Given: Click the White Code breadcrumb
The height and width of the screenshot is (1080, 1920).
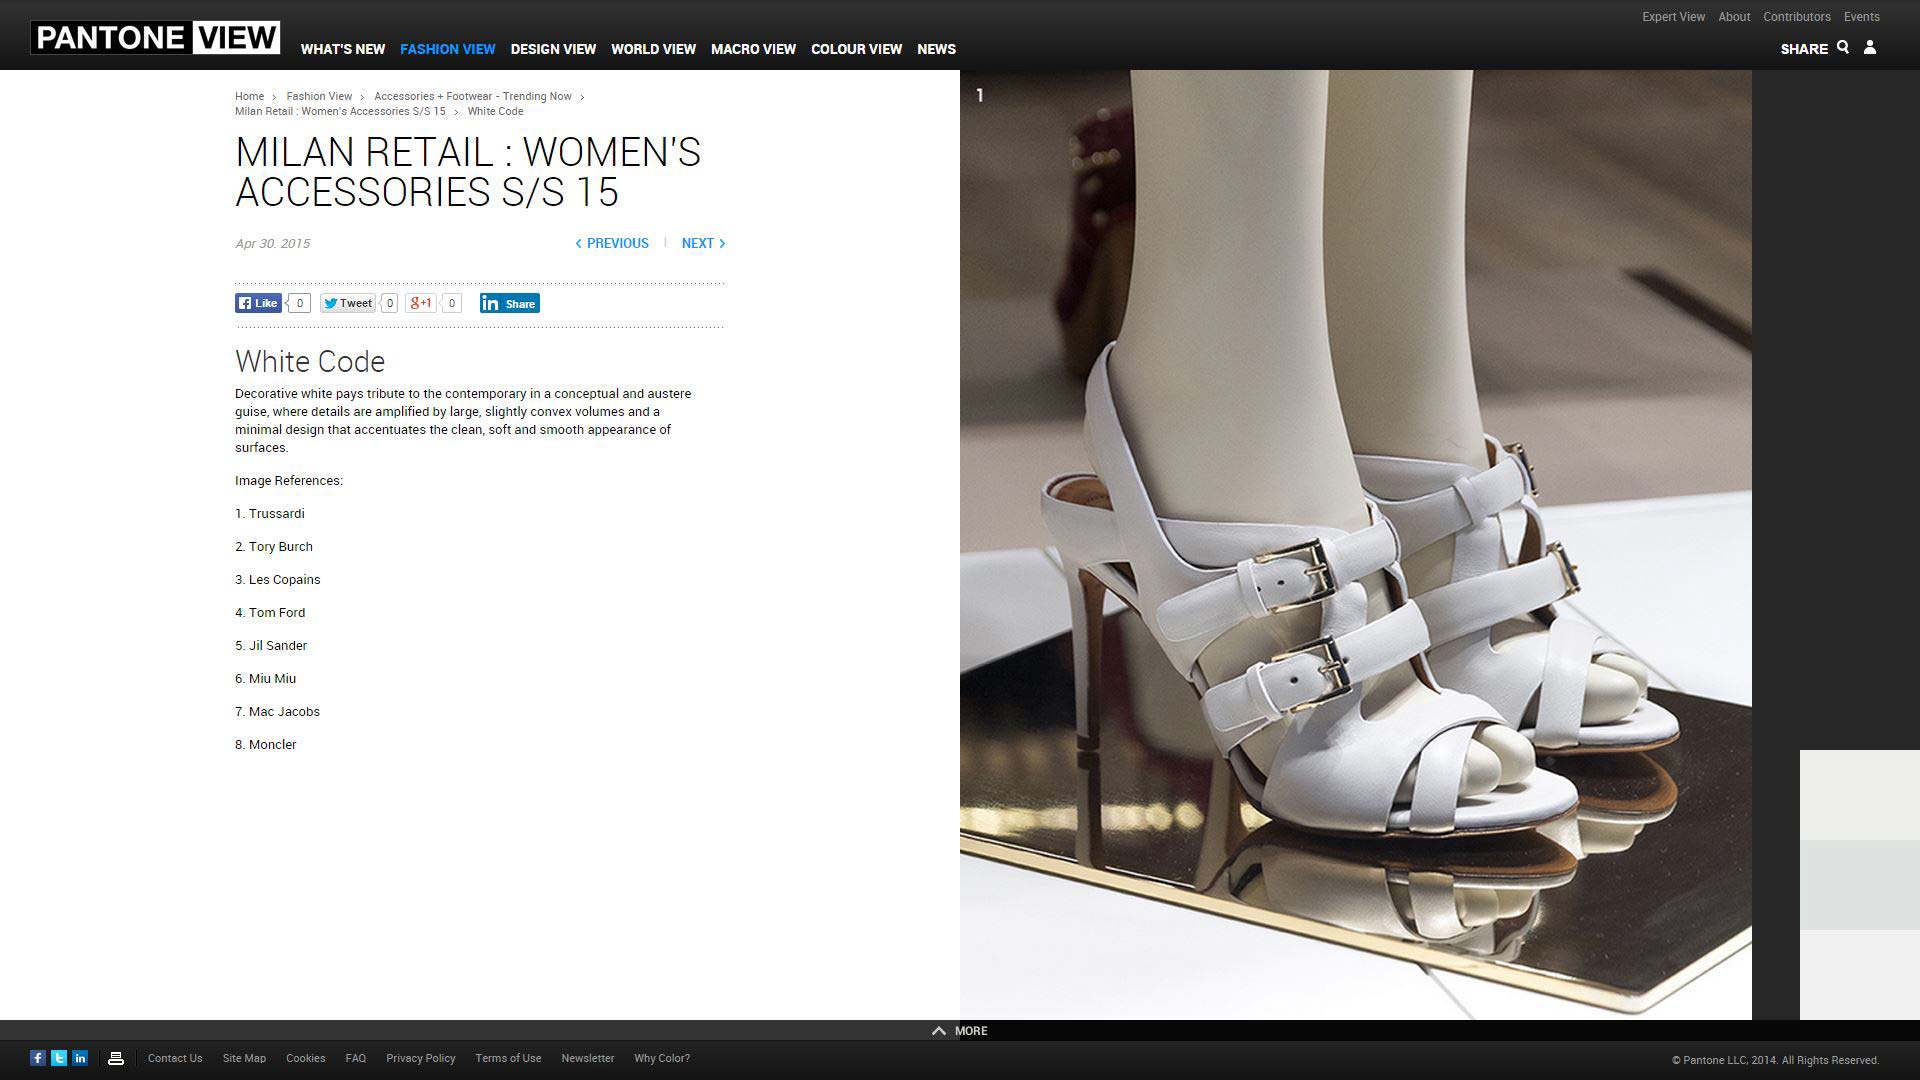Looking at the screenshot, I should [x=496, y=112].
